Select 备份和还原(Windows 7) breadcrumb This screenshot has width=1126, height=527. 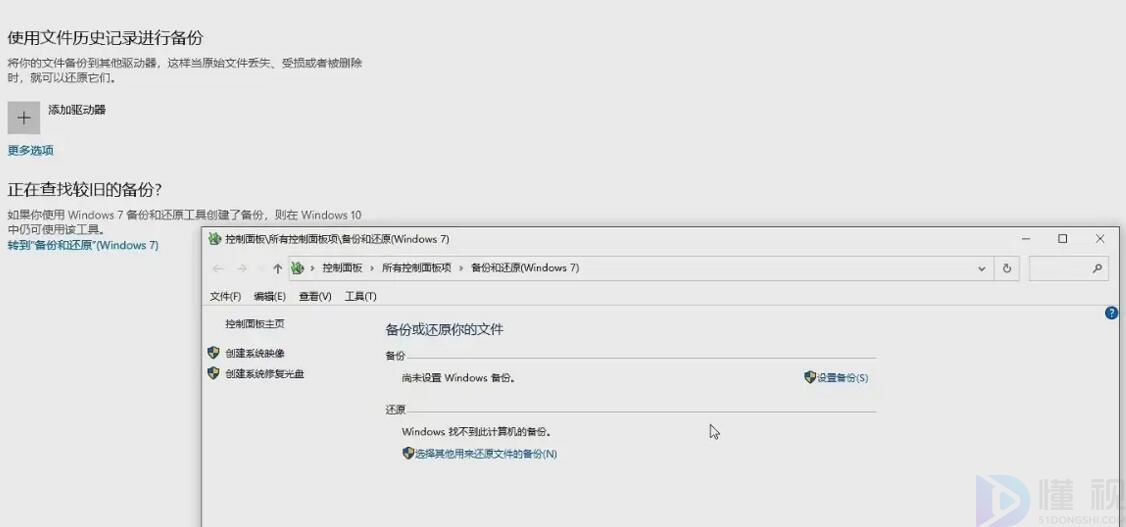525,268
